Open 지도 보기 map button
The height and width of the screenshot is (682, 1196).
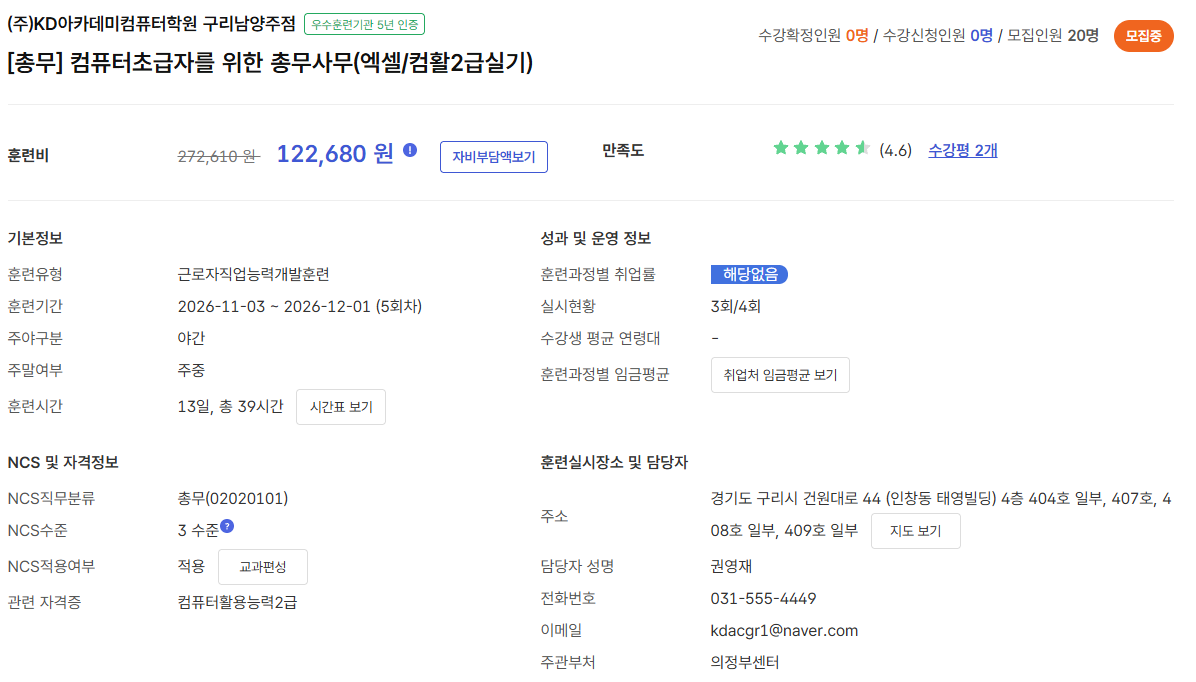[x=915, y=531]
